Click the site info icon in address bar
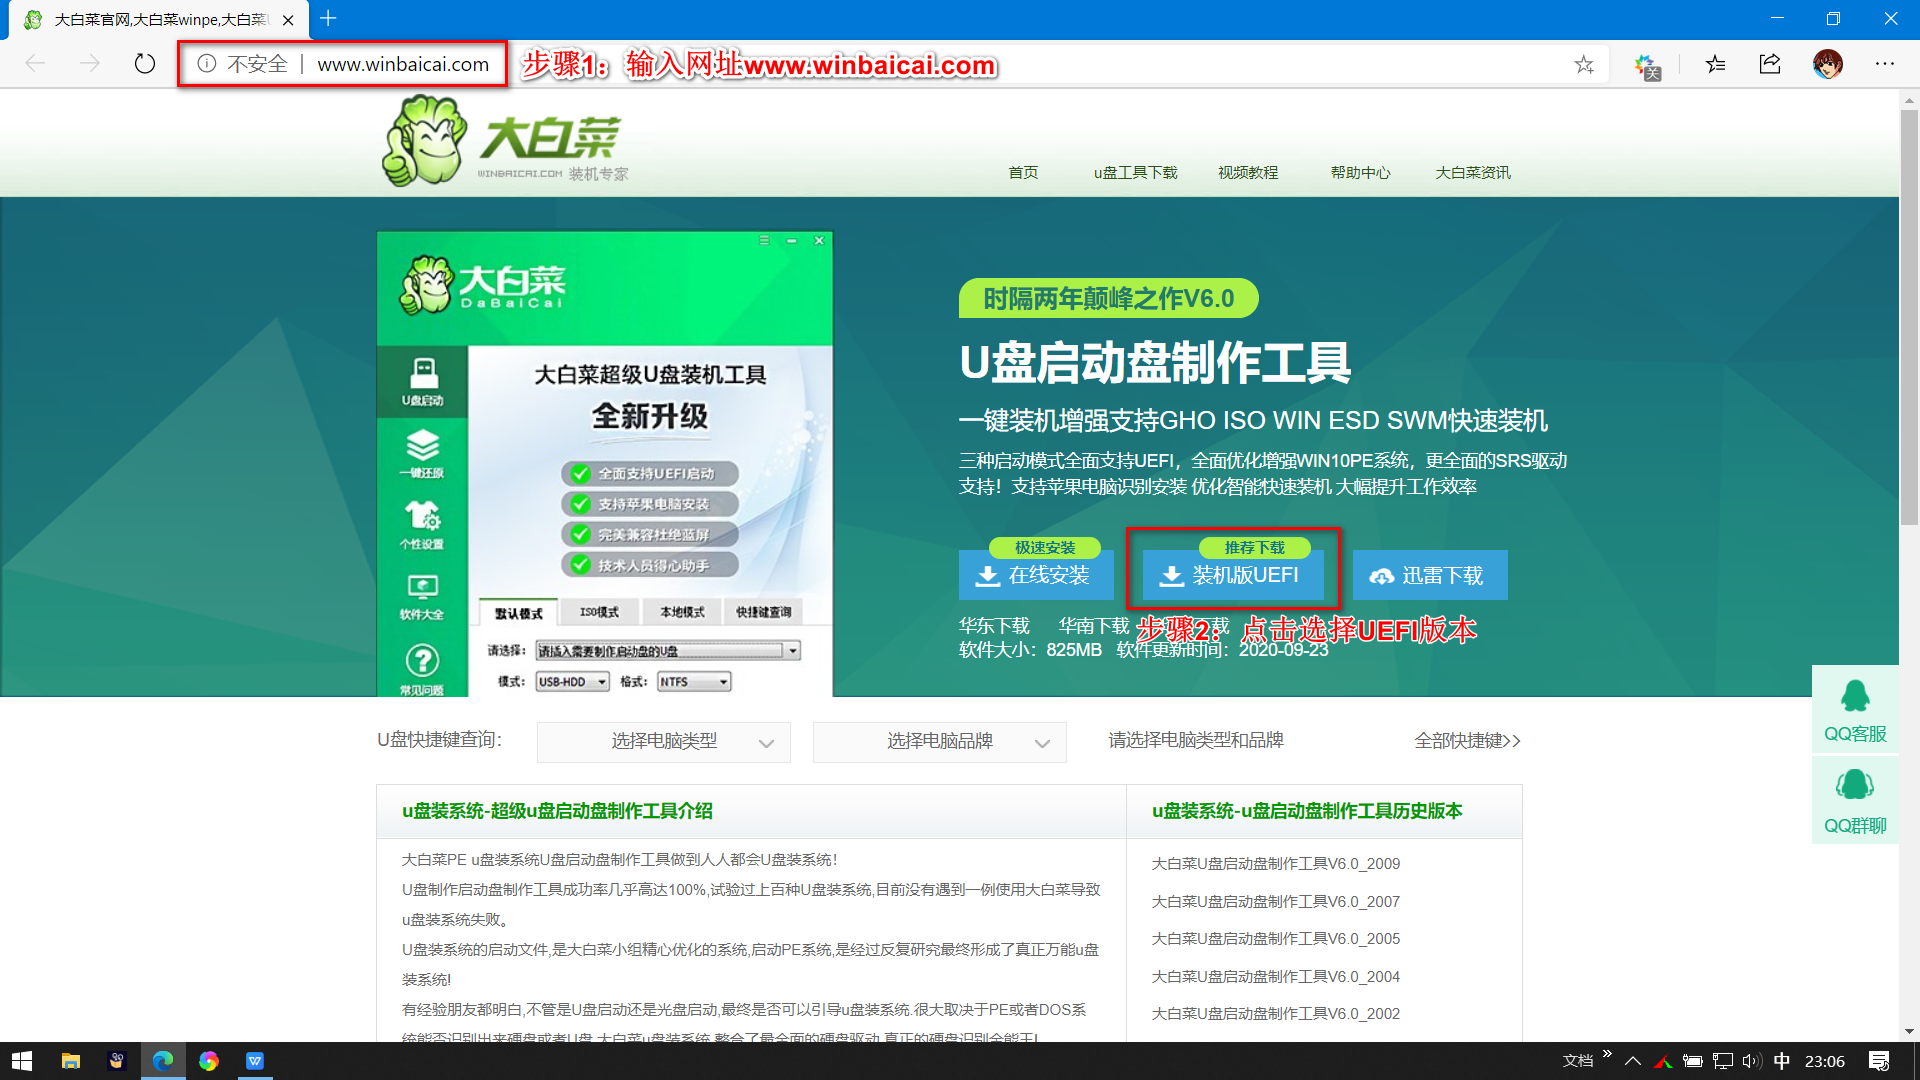This screenshot has width=1920, height=1080. [207, 64]
